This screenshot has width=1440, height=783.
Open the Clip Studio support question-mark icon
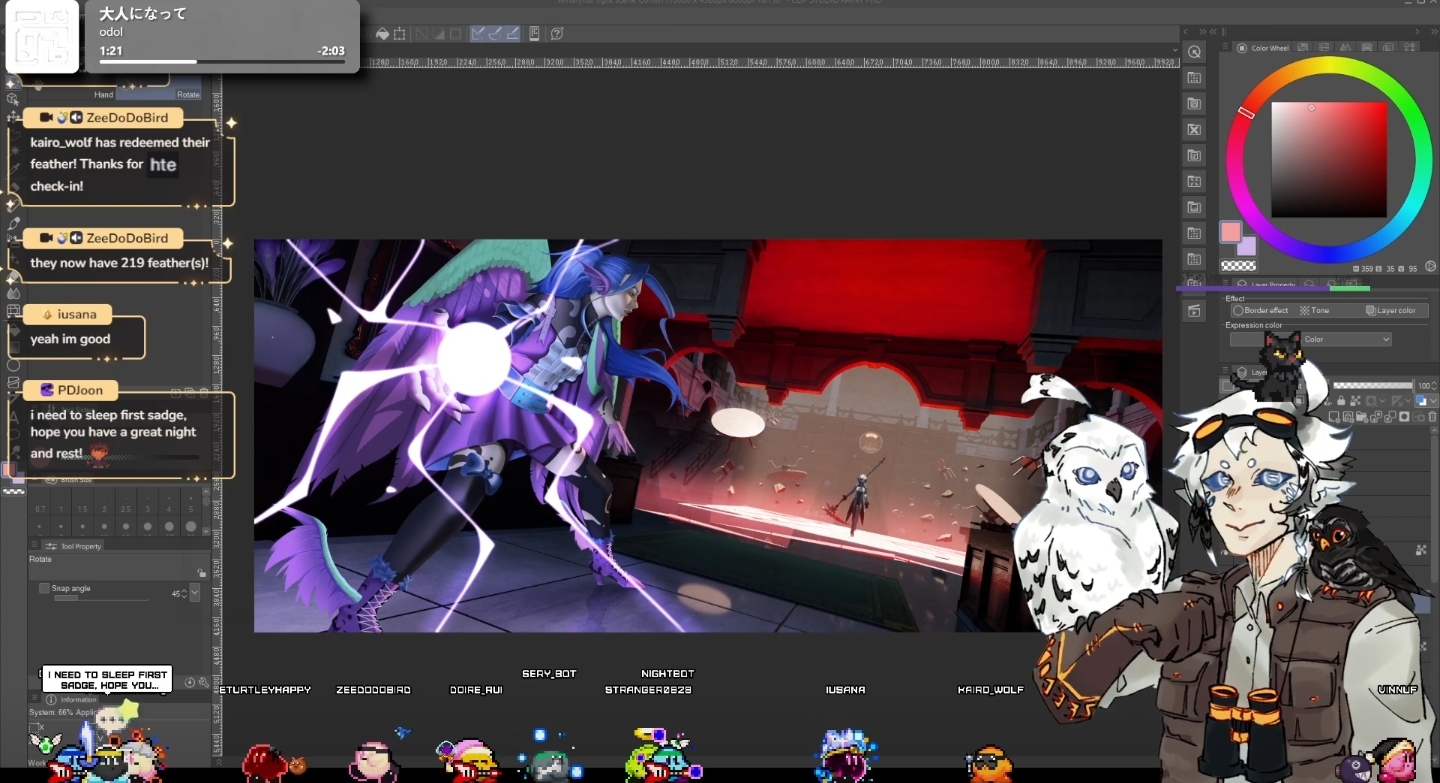click(x=557, y=34)
